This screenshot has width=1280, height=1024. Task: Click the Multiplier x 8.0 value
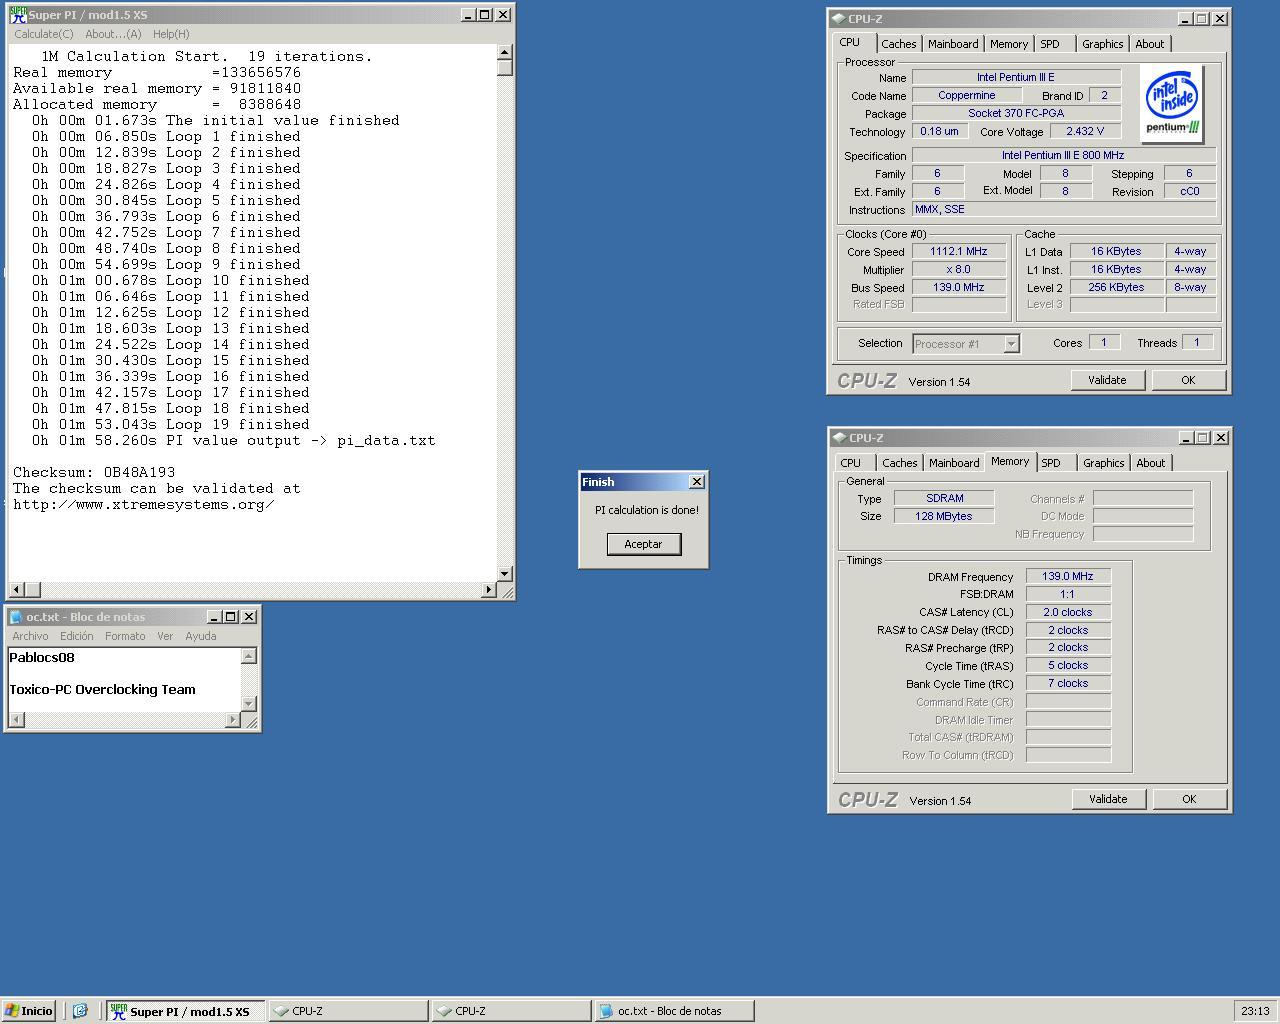[x=958, y=270]
